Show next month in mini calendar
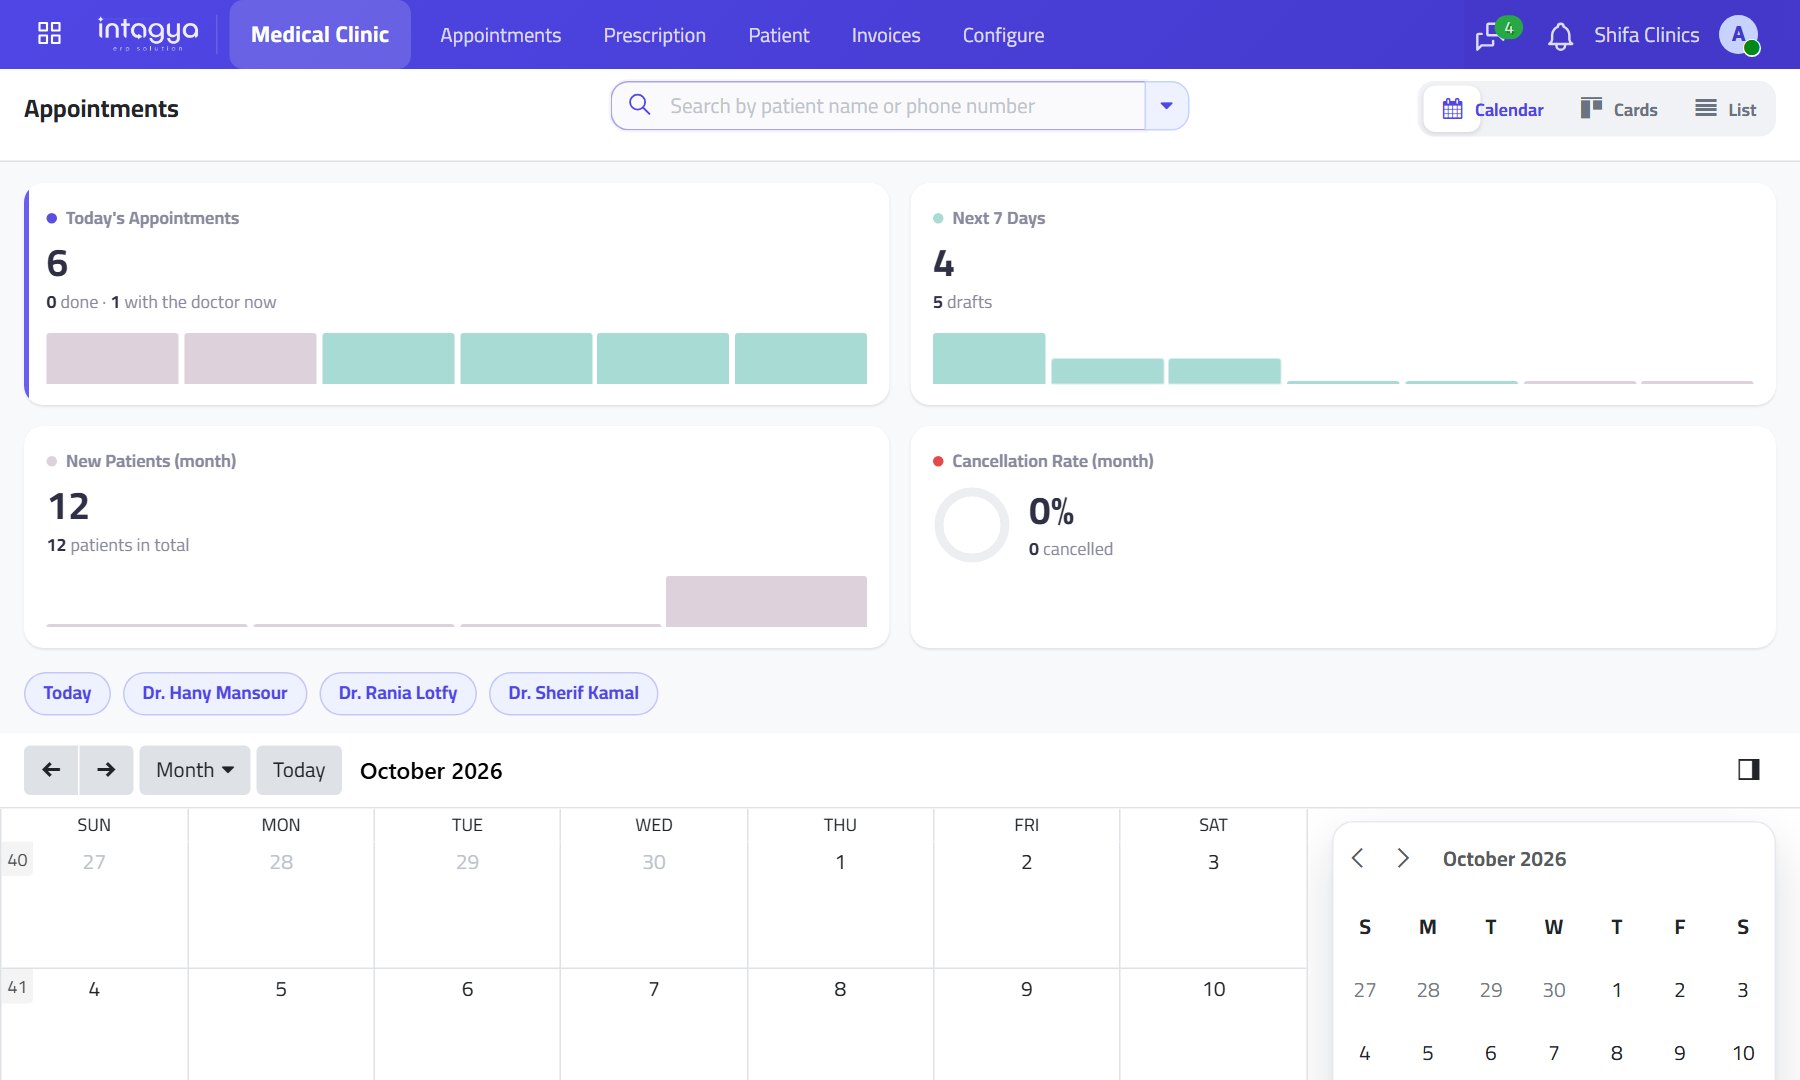Screen dimensions: 1800x1080 [1403, 858]
